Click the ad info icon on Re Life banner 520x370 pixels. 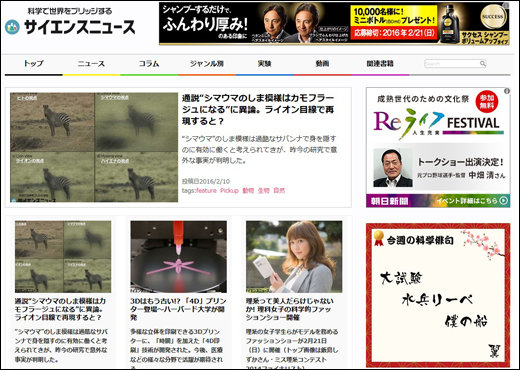click(507, 91)
